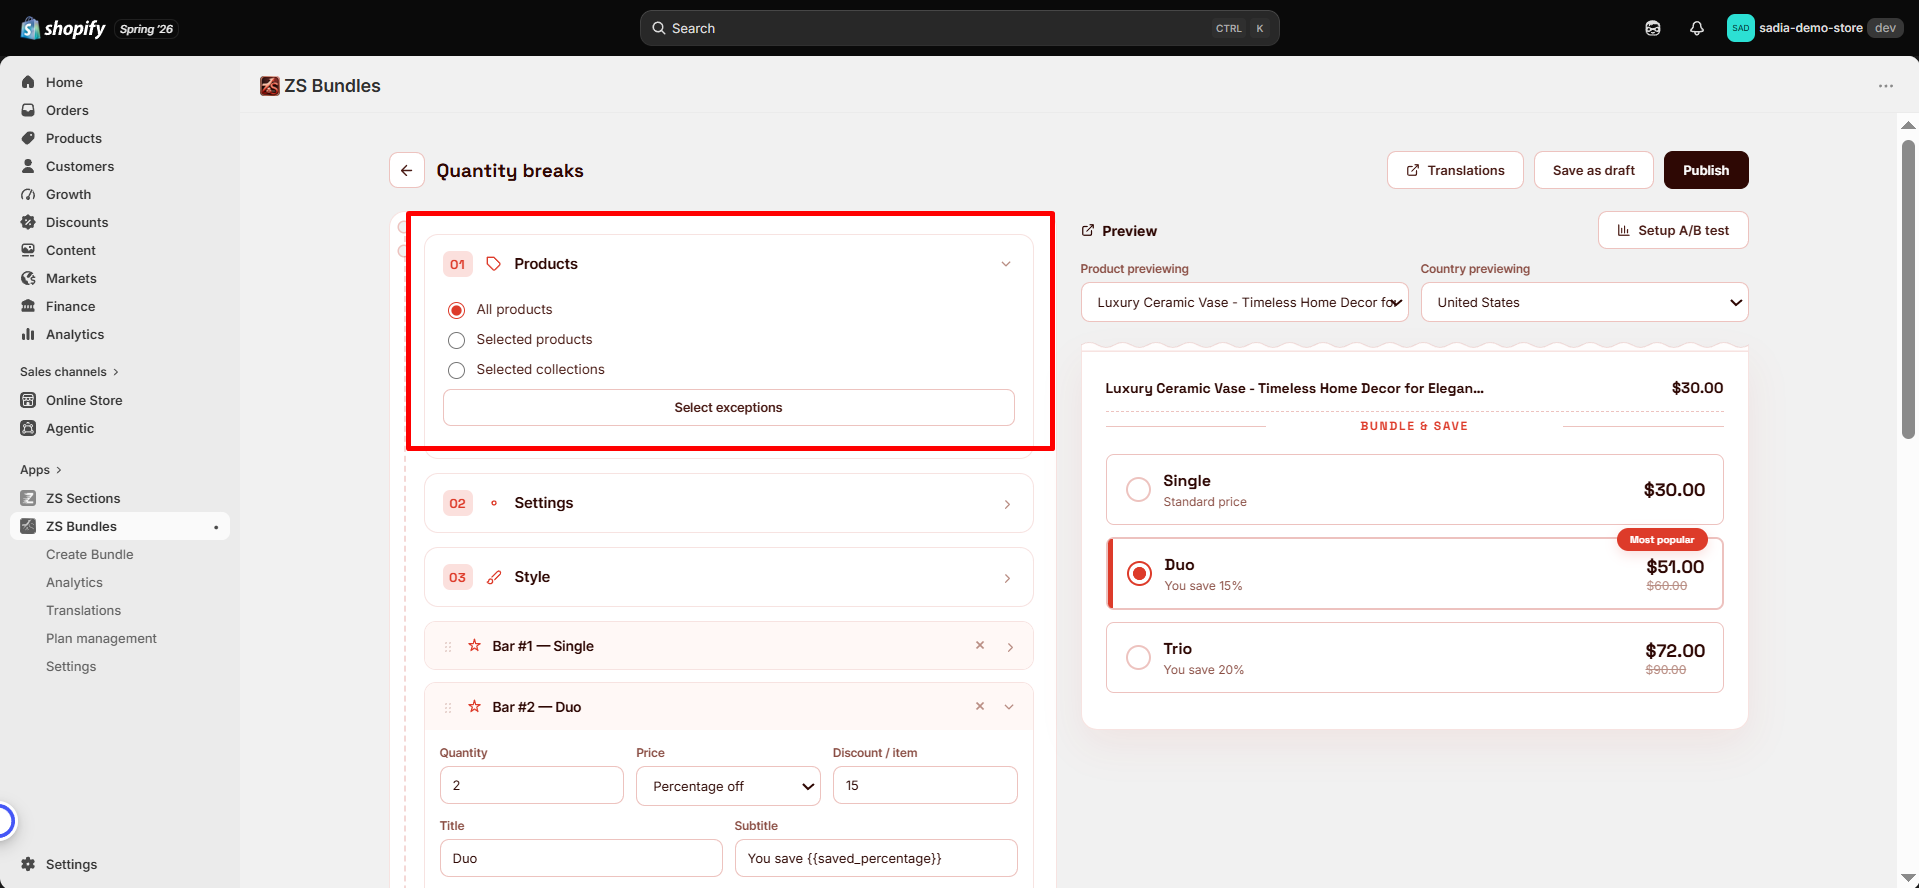Click the brush icon next to Style section

[494, 577]
